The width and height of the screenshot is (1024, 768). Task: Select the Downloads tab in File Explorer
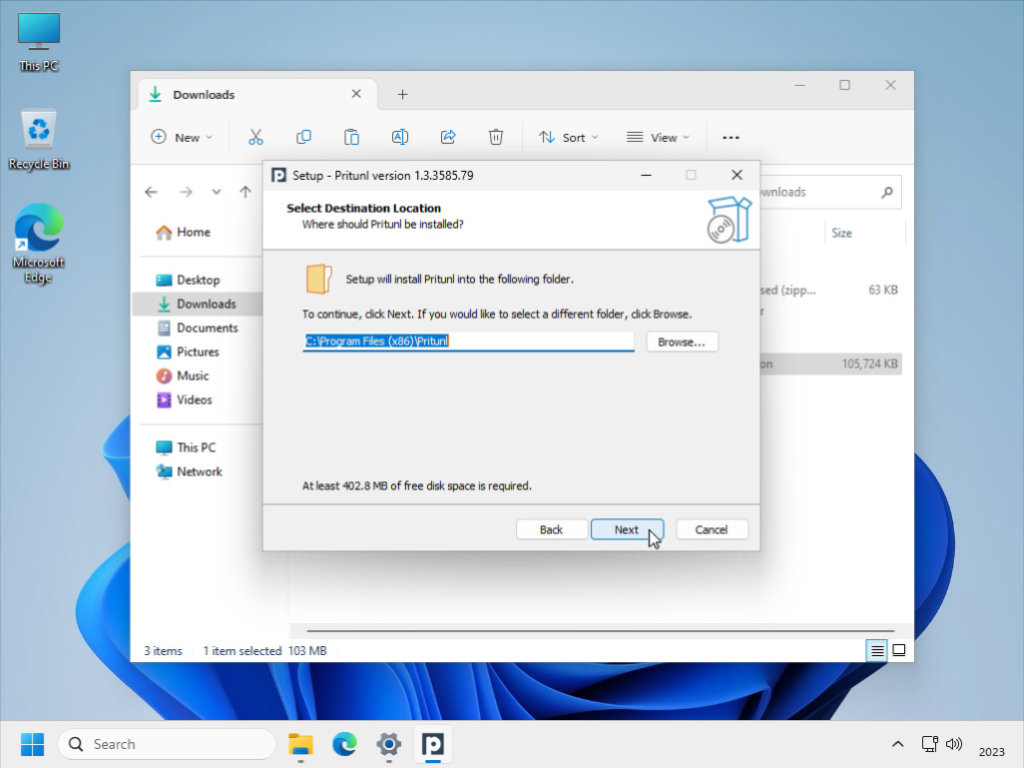(258, 95)
